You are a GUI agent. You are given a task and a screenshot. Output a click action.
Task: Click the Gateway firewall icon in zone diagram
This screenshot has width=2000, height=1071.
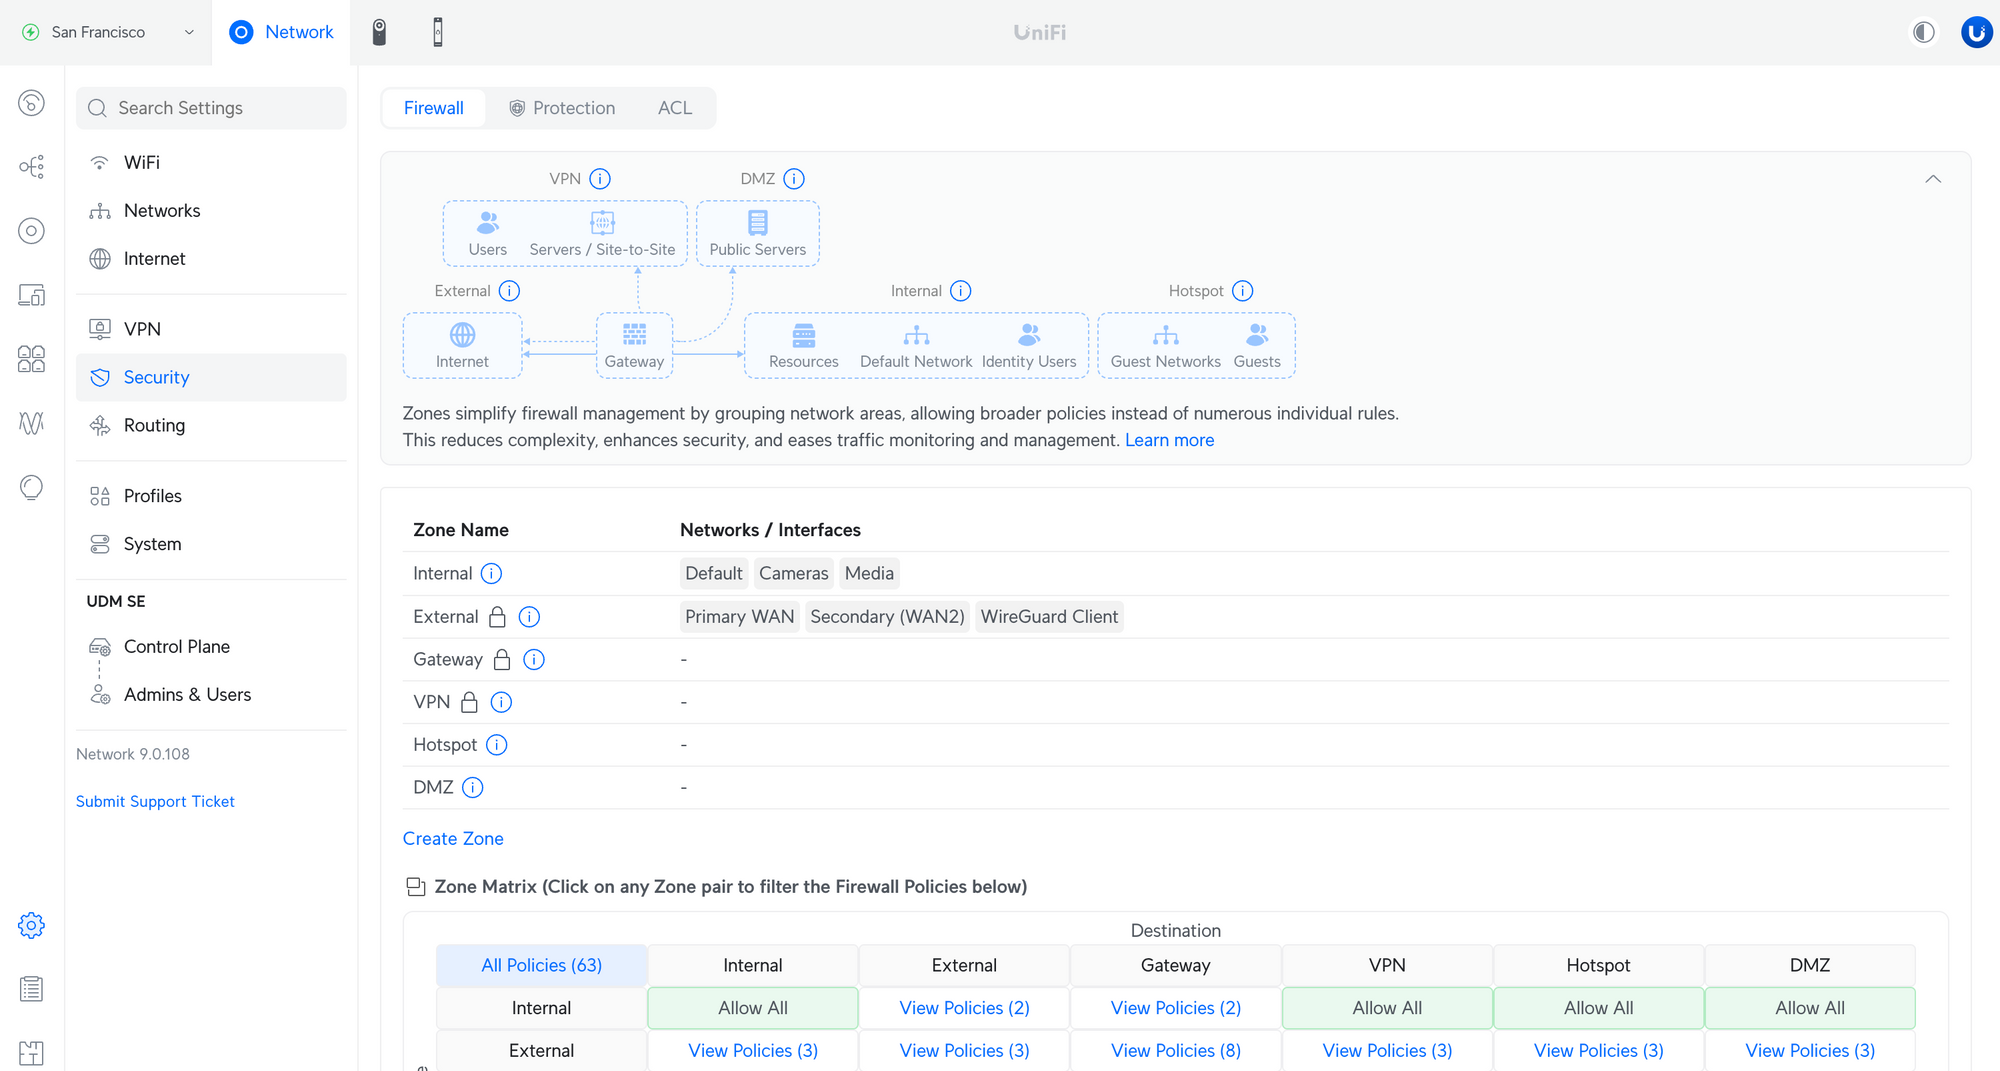[x=634, y=335]
